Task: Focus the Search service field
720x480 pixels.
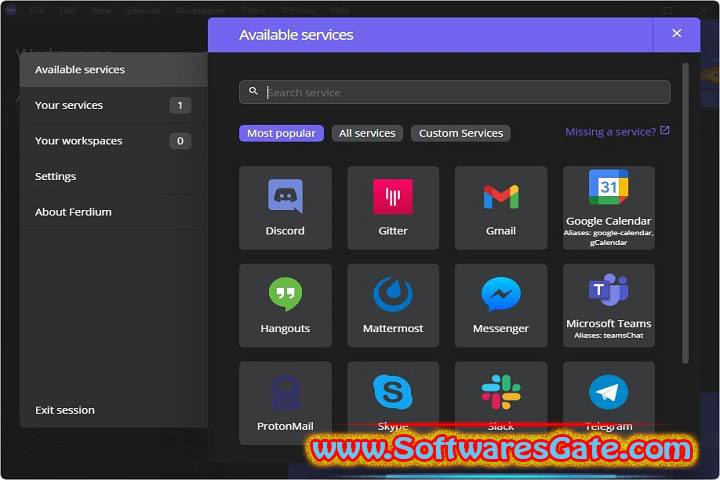Action: (x=455, y=92)
